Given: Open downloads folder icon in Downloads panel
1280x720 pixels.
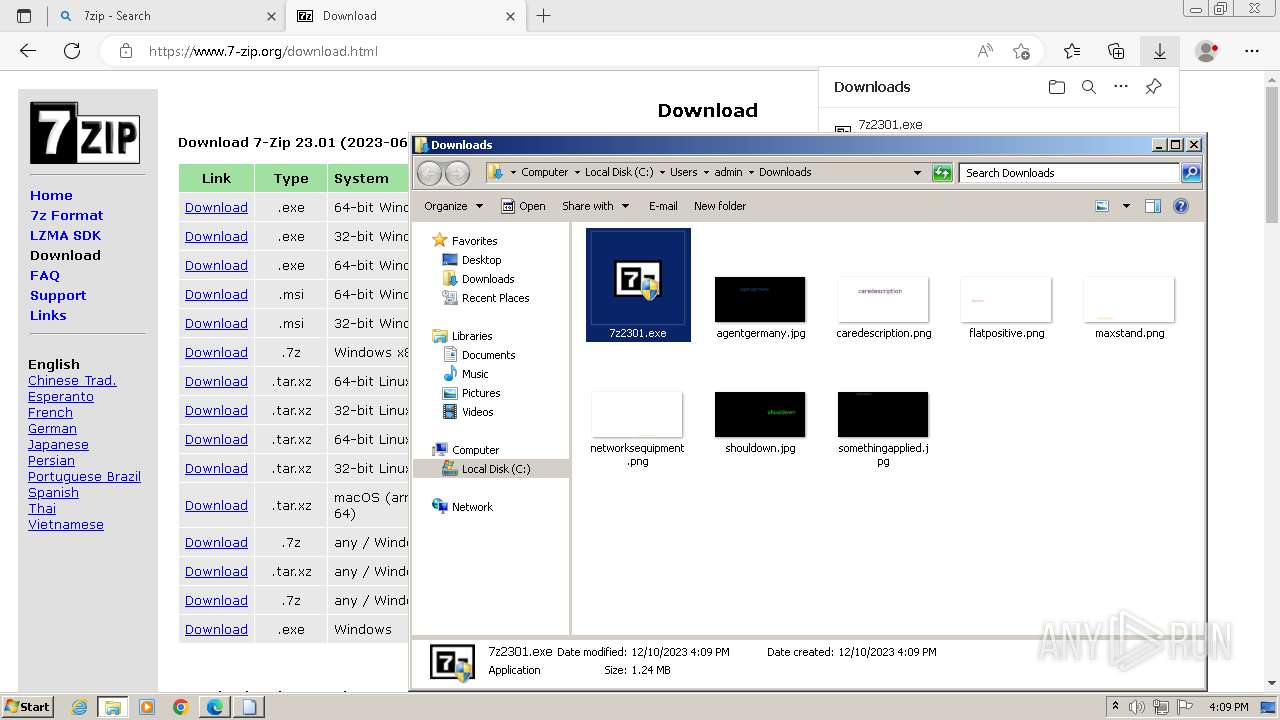Looking at the screenshot, I should point(1057,87).
